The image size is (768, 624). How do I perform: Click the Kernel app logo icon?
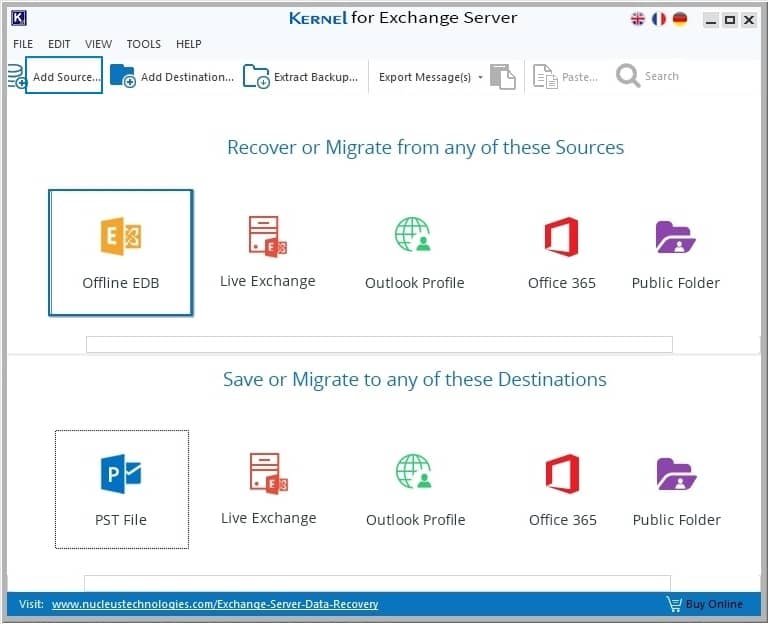pos(19,19)
